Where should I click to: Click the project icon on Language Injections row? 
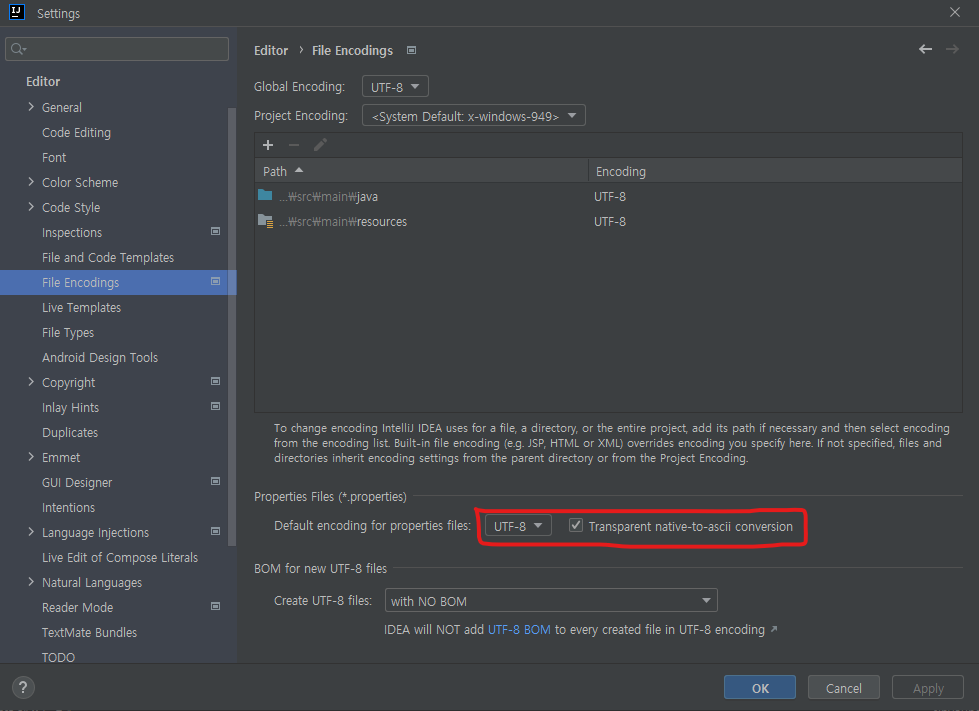tap(215, 531)
